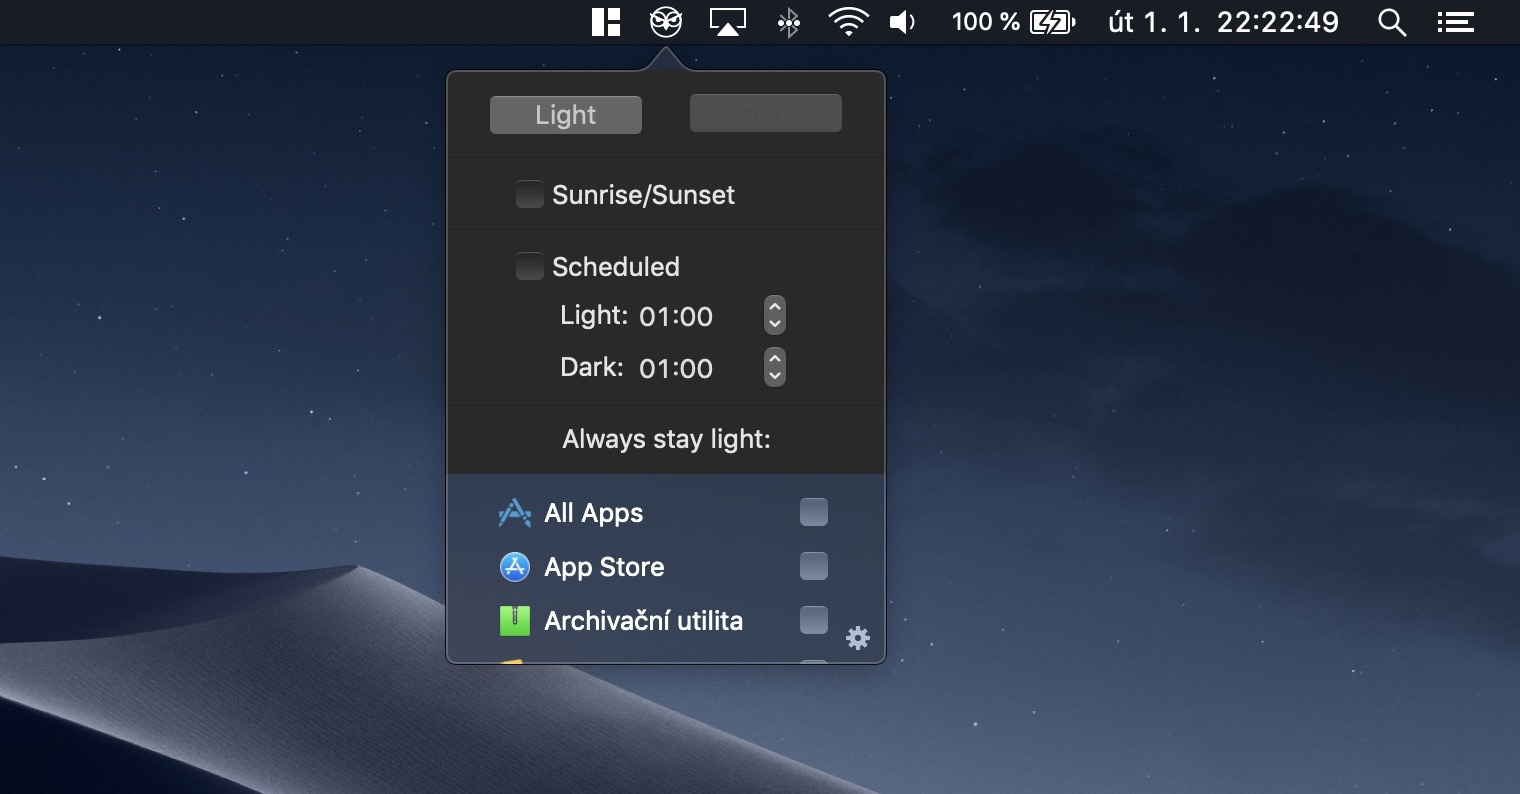Switch to Light mode button
This screenshot has height=794, width=1520.
565,115
